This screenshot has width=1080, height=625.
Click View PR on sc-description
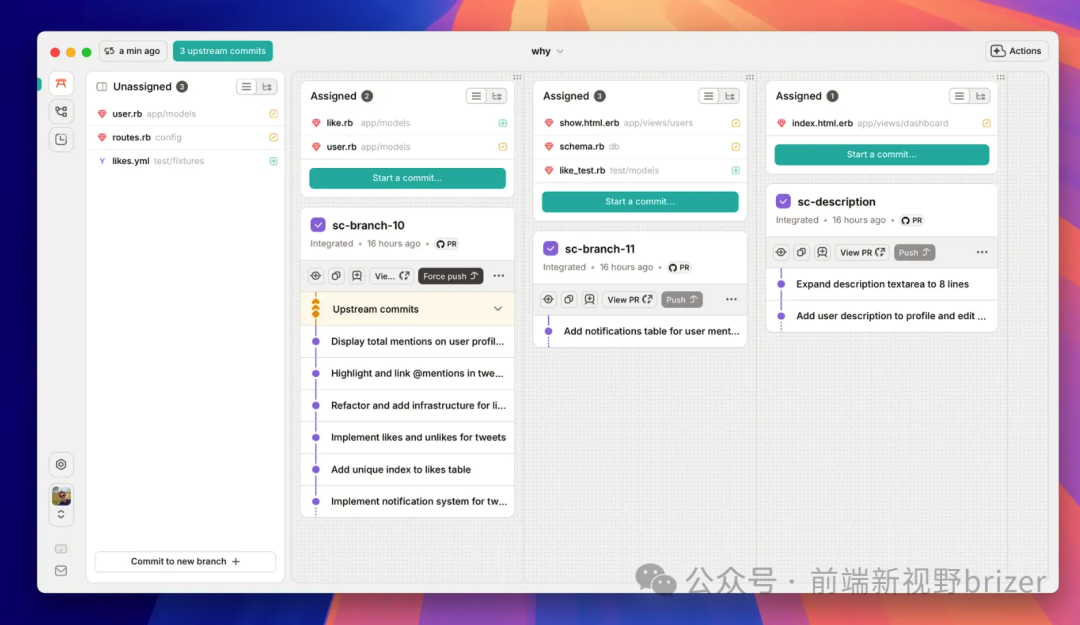click(x=862, y=252)
